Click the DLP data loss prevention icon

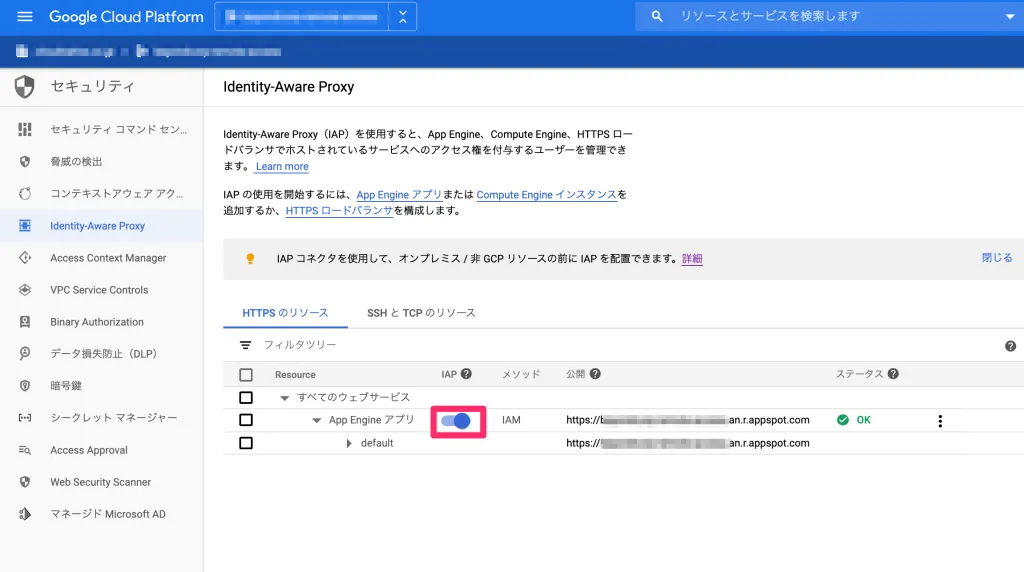click(25, 353)
